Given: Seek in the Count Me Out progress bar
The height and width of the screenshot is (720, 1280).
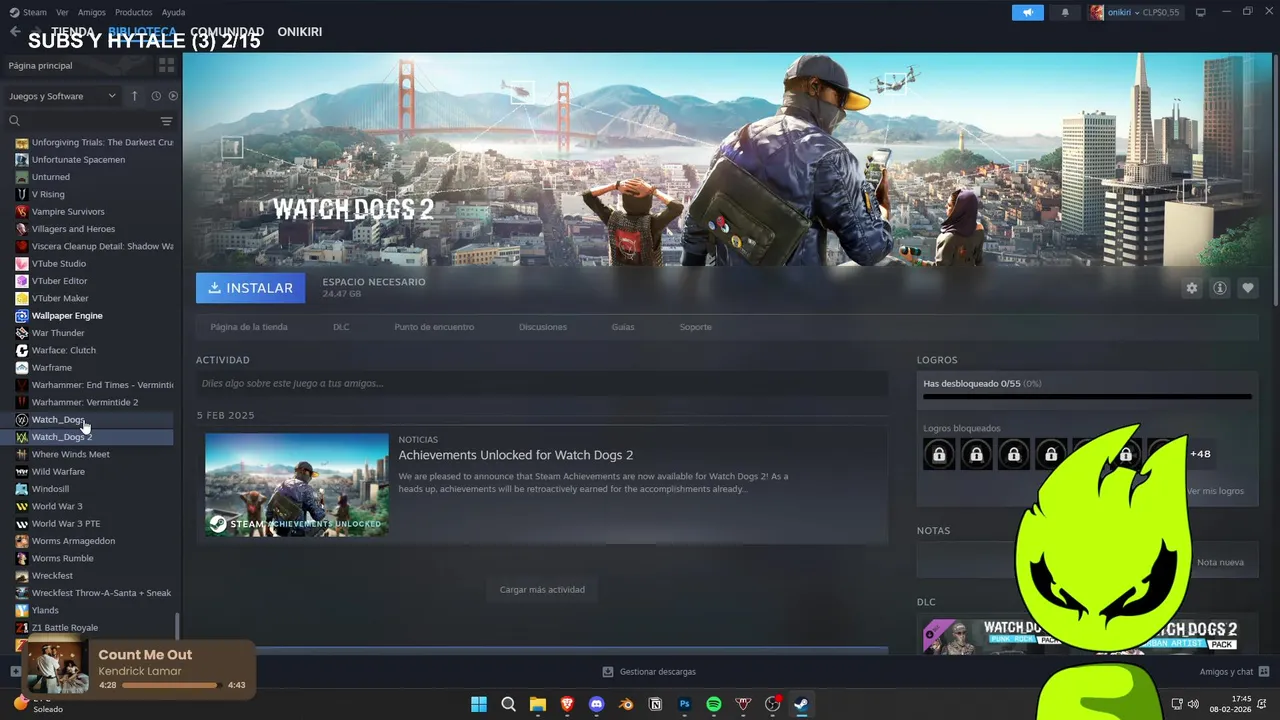Looking at the screenshot, I should point(171,685).
